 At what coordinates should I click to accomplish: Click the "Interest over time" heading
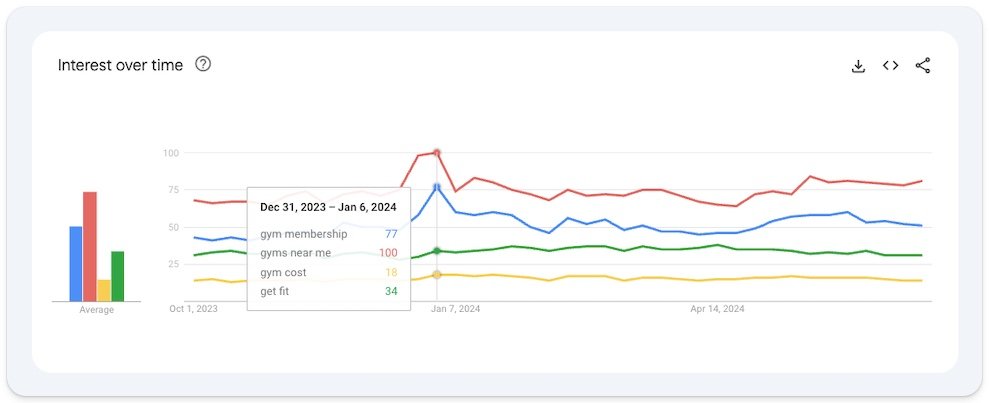click(120, 65)
